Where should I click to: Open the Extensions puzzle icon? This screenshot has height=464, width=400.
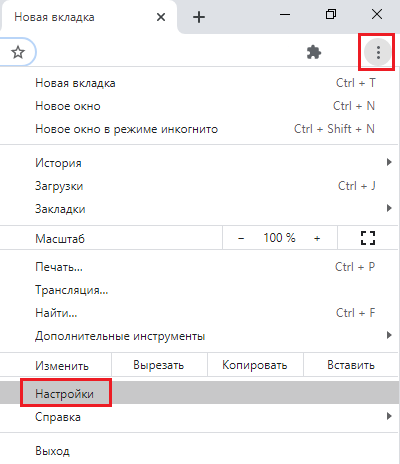314,52
